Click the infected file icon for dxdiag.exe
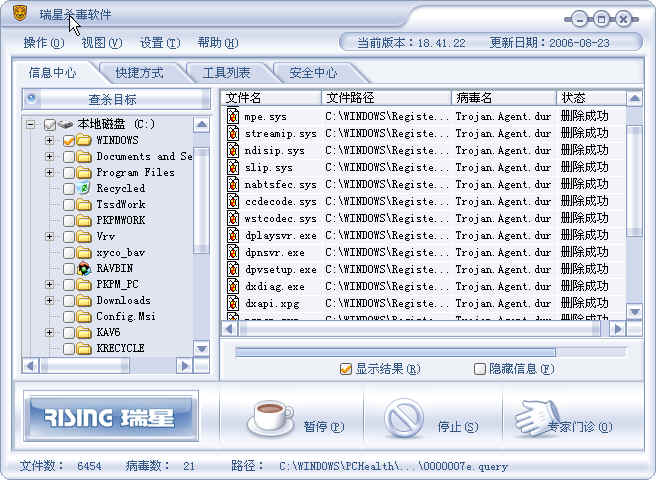This screenshot has width=656, height=480. [x=233, y=286]
